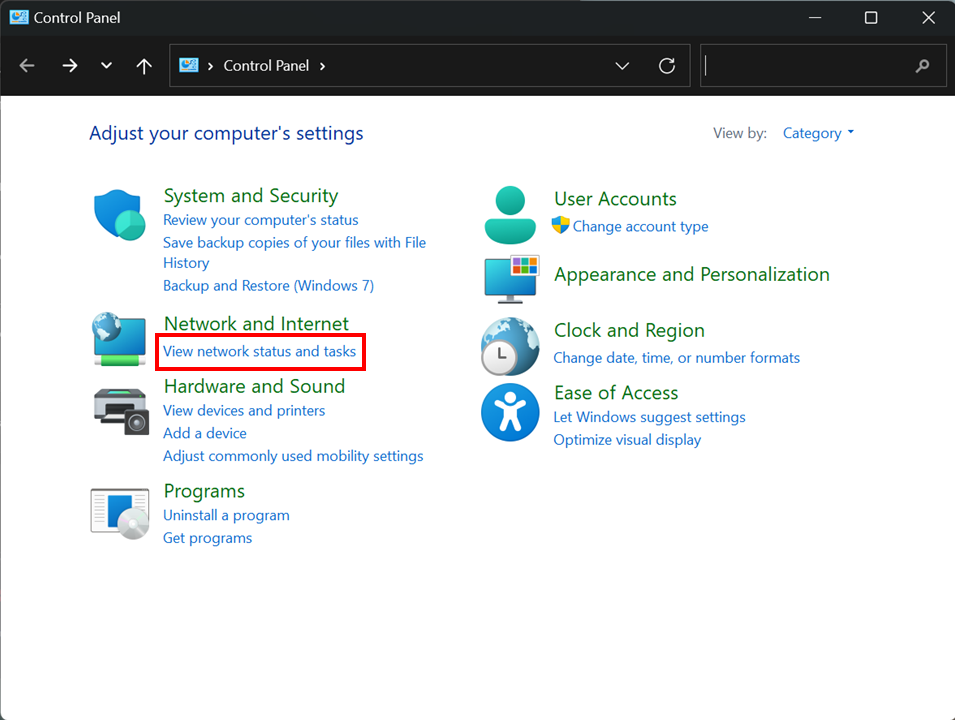The width and height of the screenshot is (955, 720).
Task: Click the System and Security shield icon
Action: tap(120, 215)
